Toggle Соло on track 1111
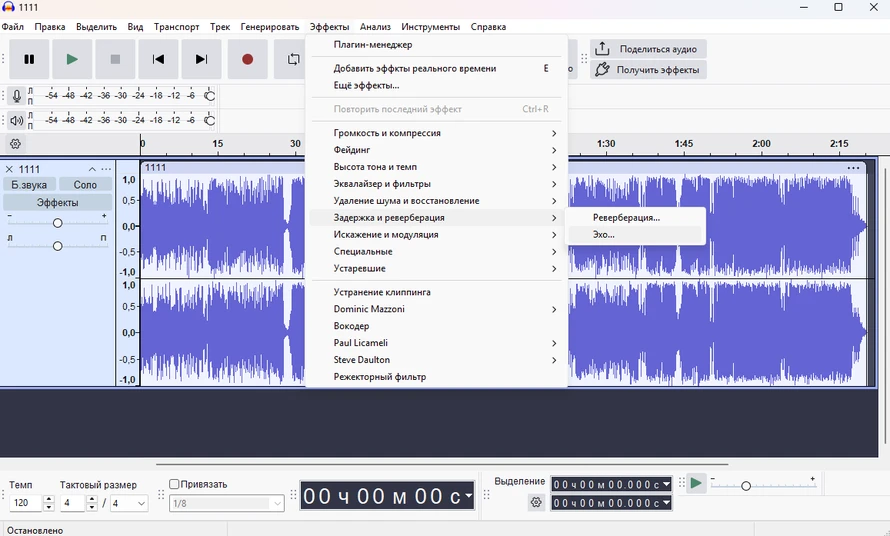Image resolution: width=890 pixels, height=536 pixels. (85, 185)
